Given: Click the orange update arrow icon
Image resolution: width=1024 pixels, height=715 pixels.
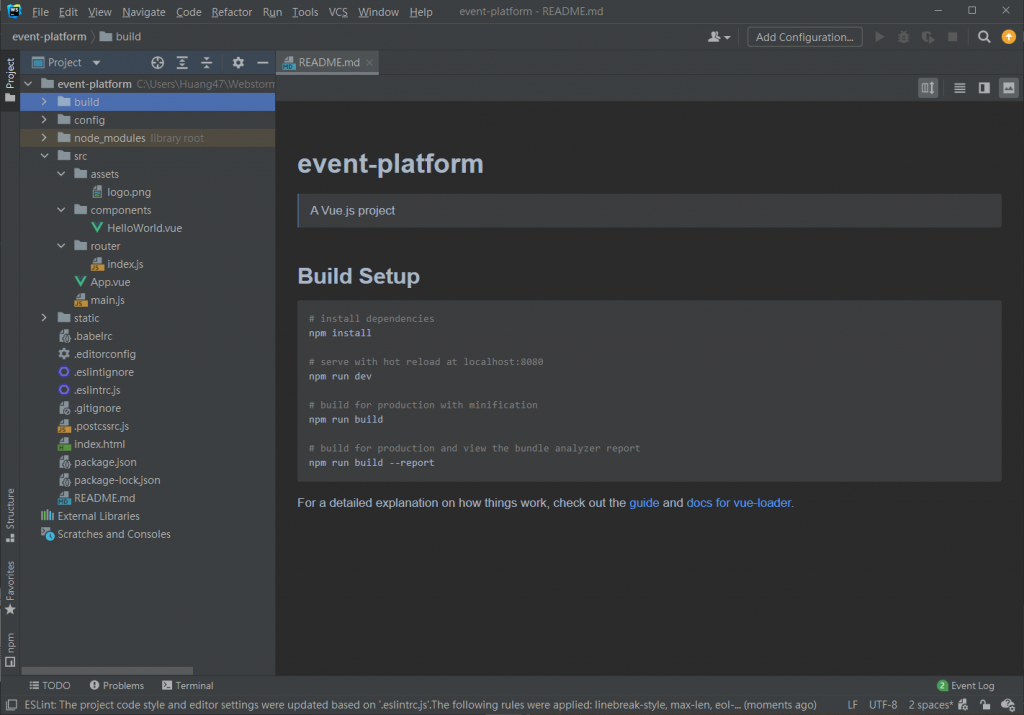Looking at the screenshot, I should [1008, 37].
